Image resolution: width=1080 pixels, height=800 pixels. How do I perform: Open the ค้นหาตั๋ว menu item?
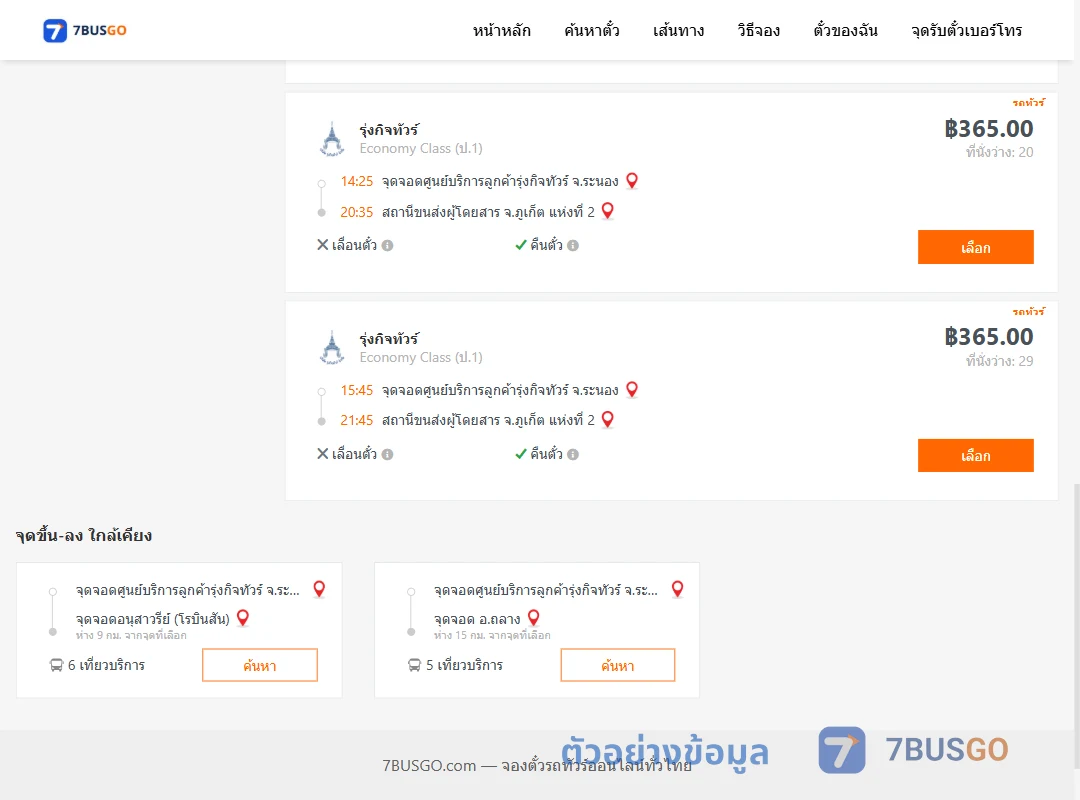tap(592, 31)
